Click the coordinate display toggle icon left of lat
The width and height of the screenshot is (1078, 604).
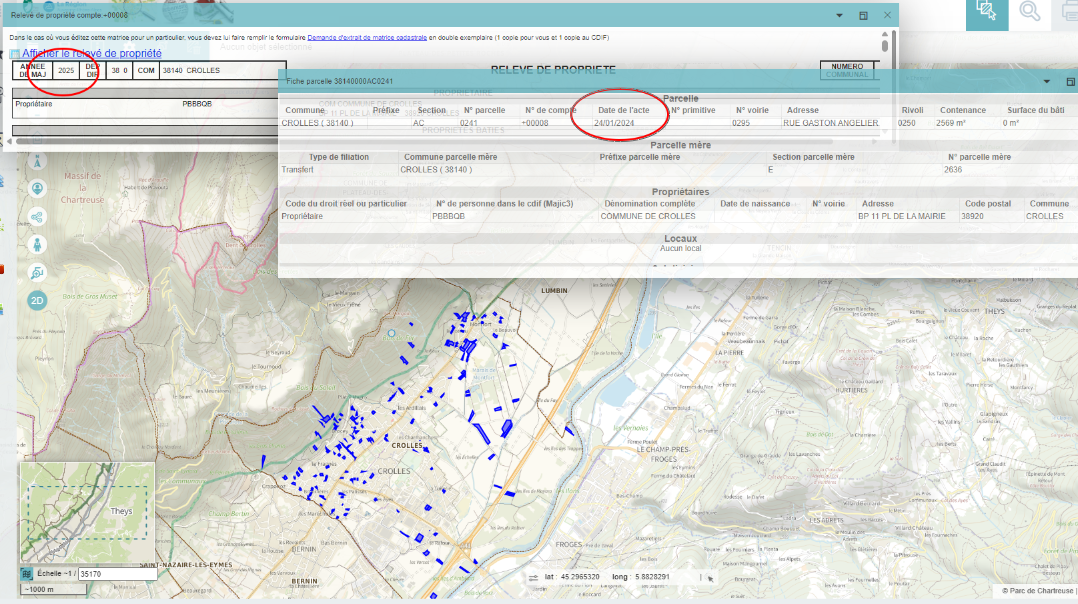coord(534,578)
